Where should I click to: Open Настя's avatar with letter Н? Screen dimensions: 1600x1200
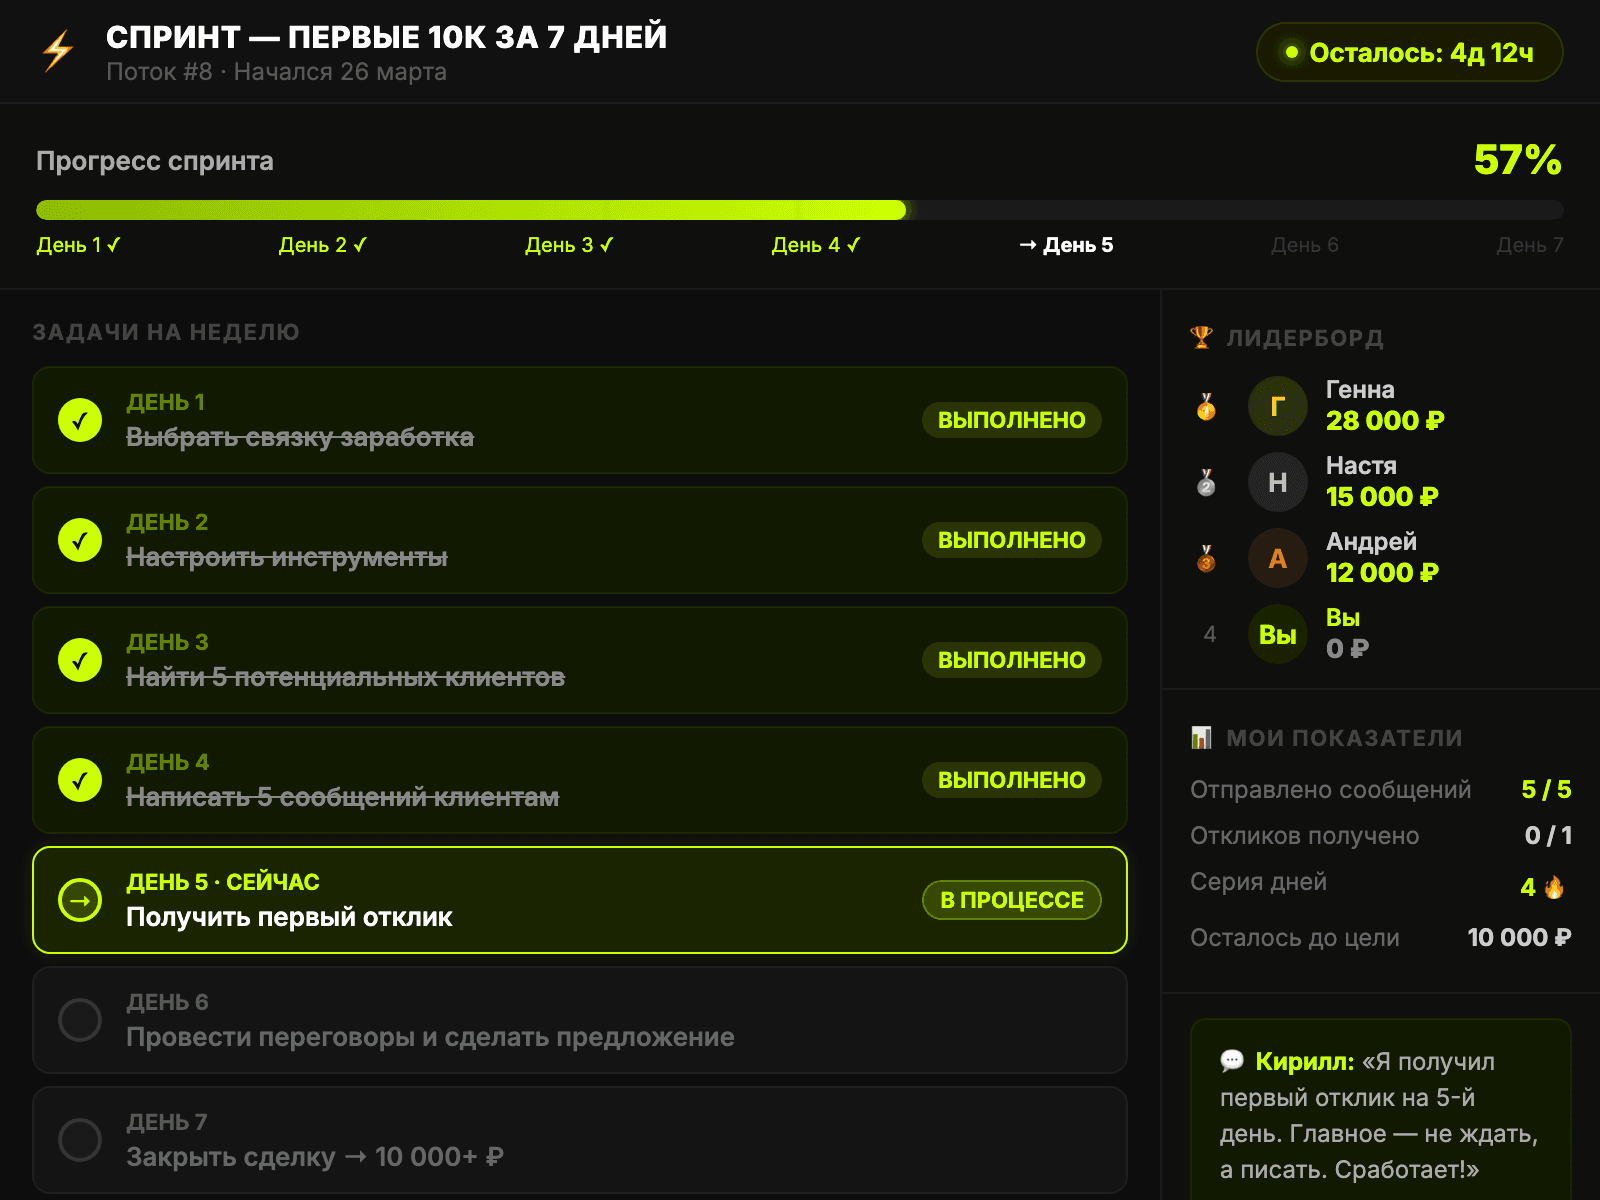point(1277,482)
